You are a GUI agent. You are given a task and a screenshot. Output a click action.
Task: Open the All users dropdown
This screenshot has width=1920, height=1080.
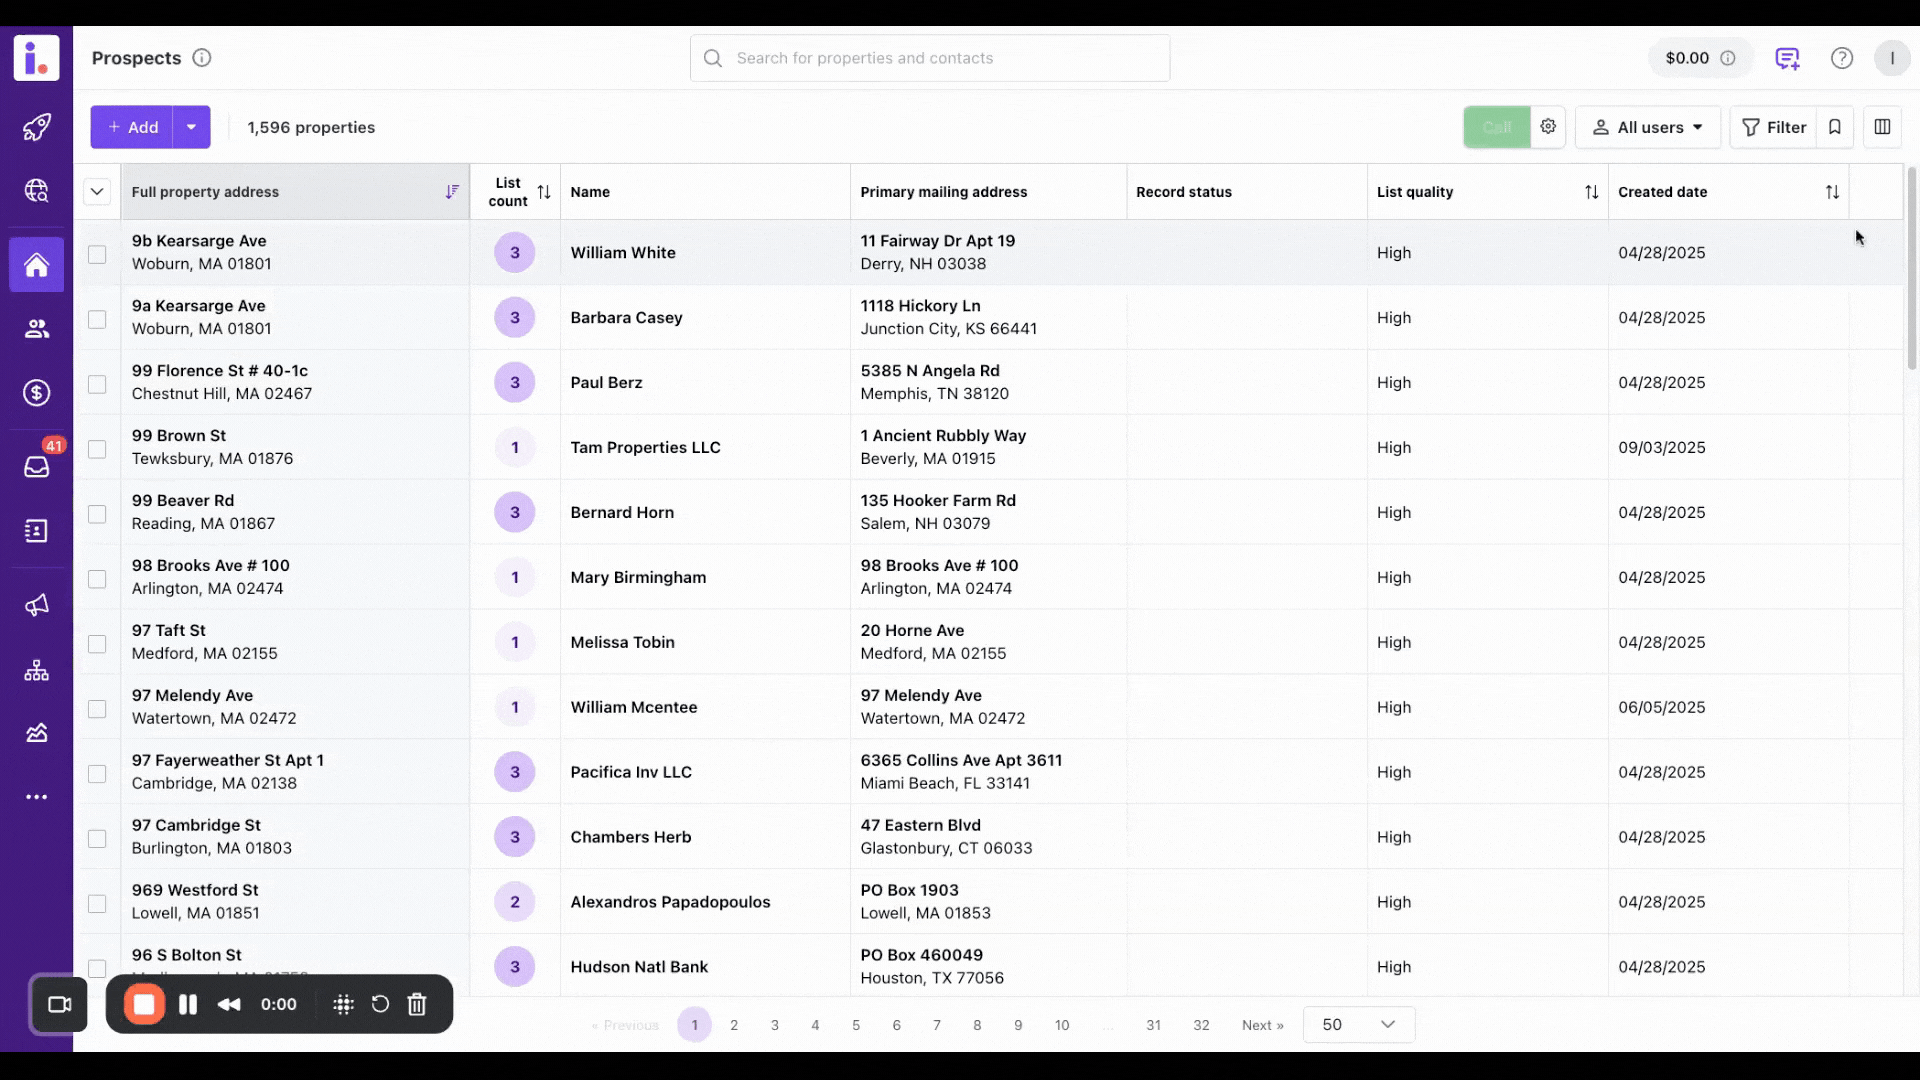point(1647,127)
